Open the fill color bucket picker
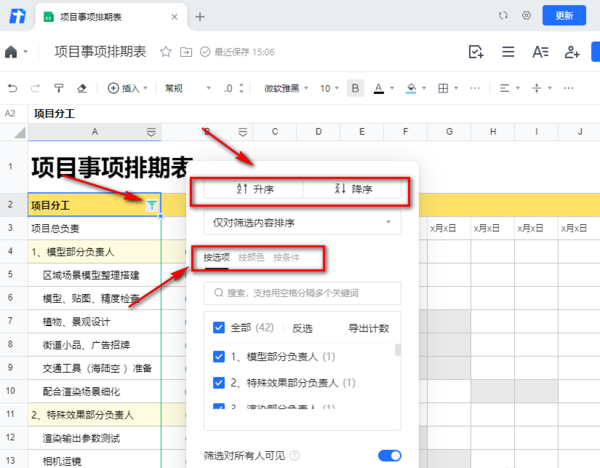Viewport: 600px width, 468px height. tap(411, 88)
